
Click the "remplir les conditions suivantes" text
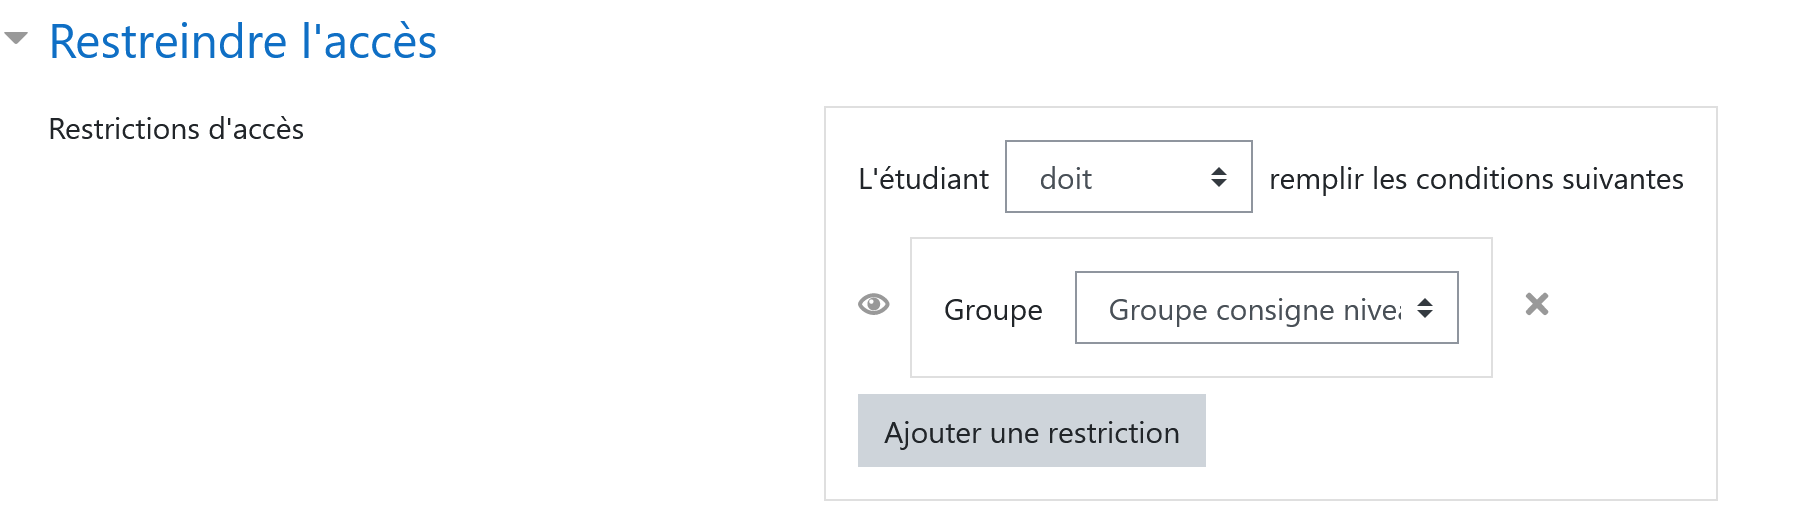(1476, 179)
